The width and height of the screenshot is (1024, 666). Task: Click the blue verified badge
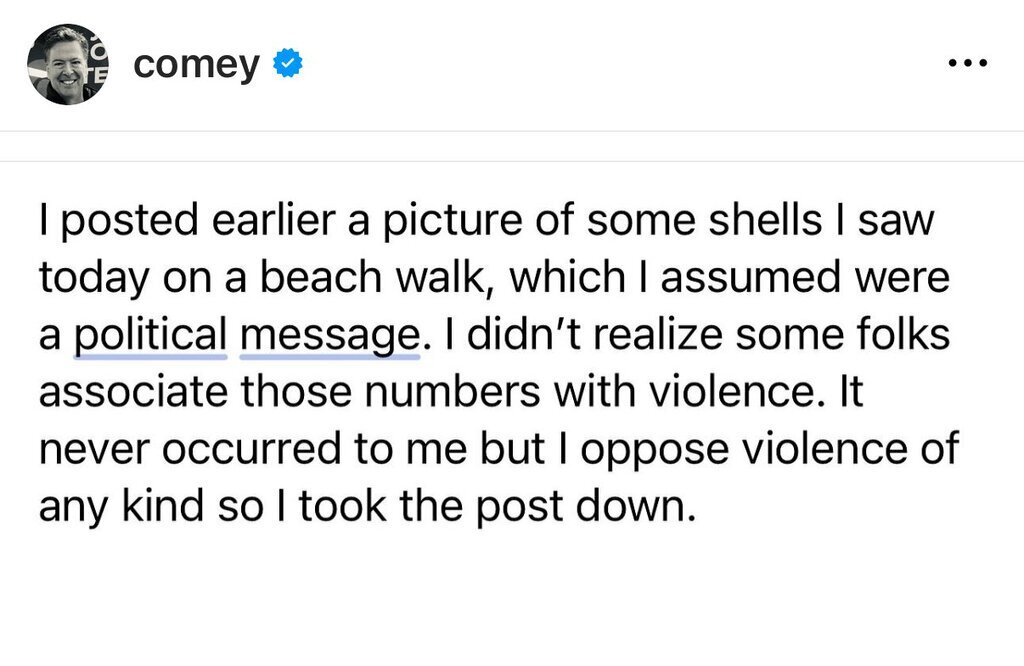coord(289,65)
